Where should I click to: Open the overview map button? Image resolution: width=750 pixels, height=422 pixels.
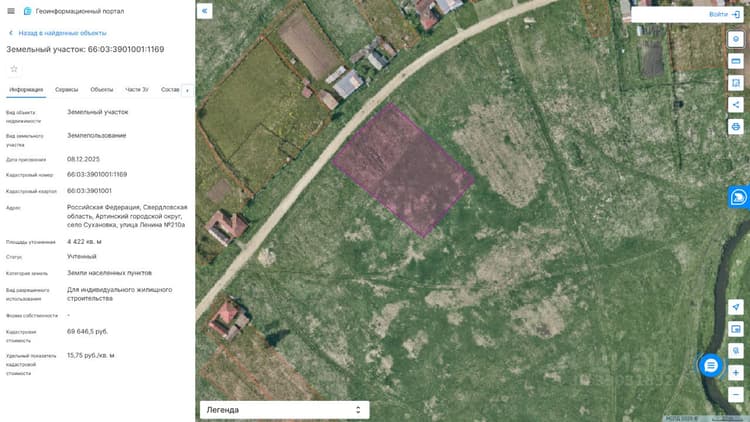point(736,329)
